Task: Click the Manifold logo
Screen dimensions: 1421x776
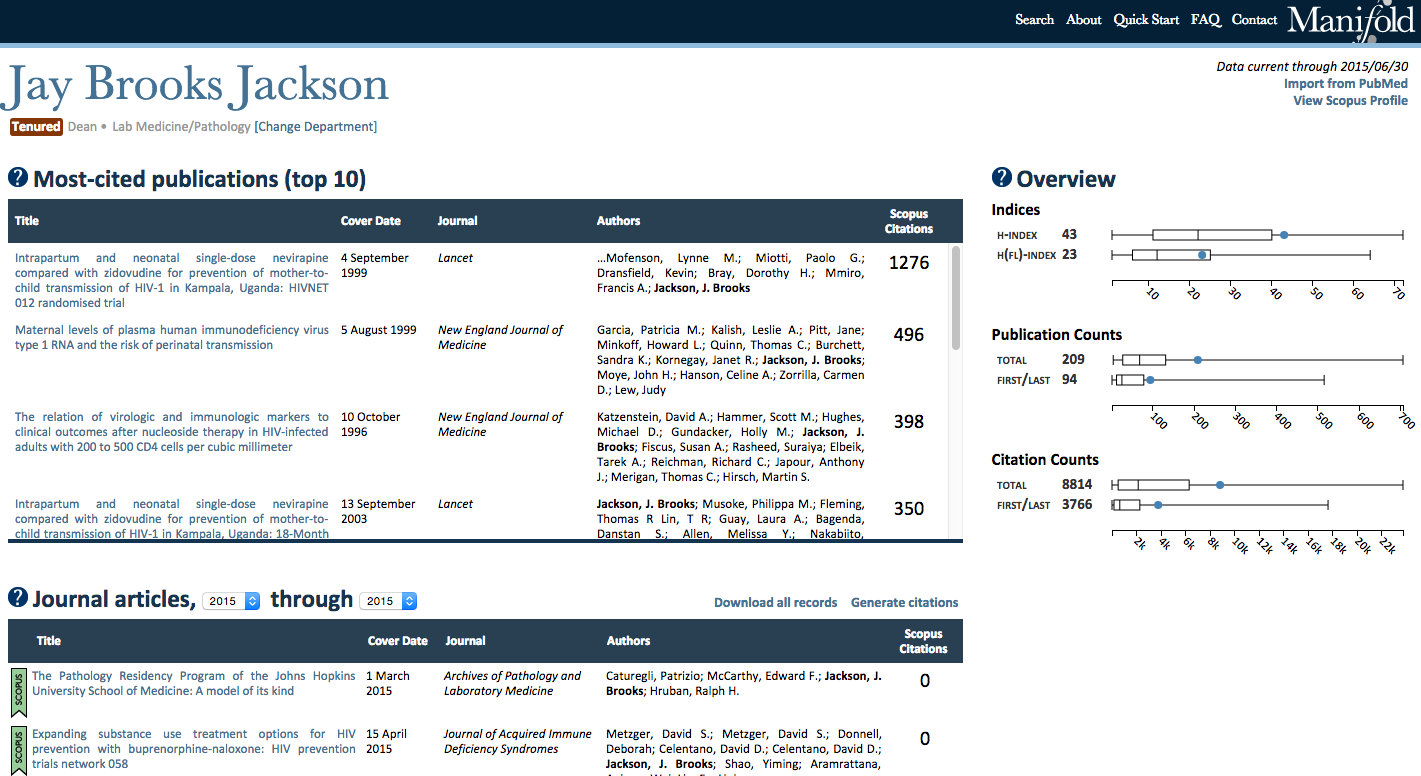Action: point(1352,20)
